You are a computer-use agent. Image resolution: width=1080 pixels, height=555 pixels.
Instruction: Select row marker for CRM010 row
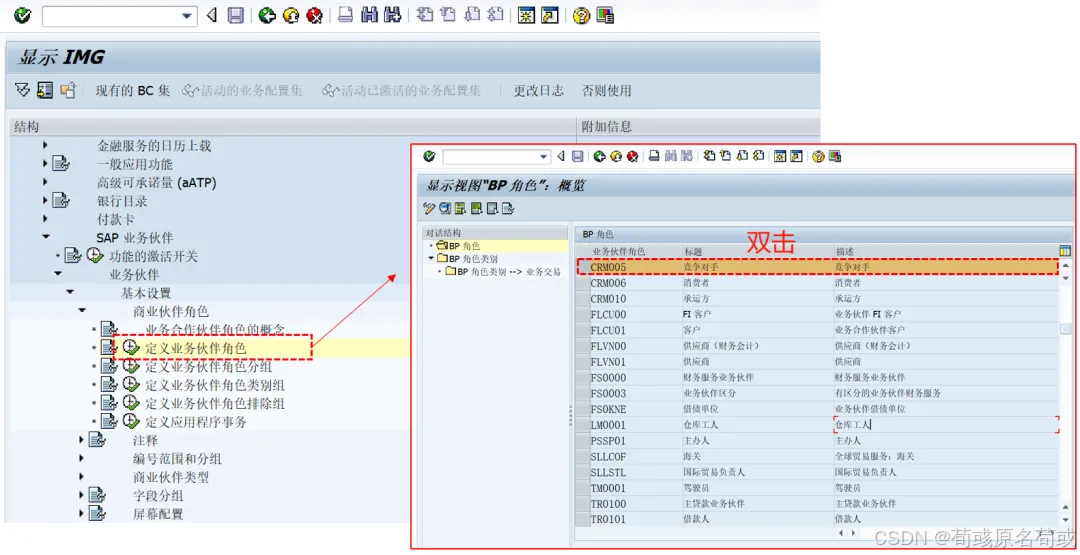(x=583, y=299)
